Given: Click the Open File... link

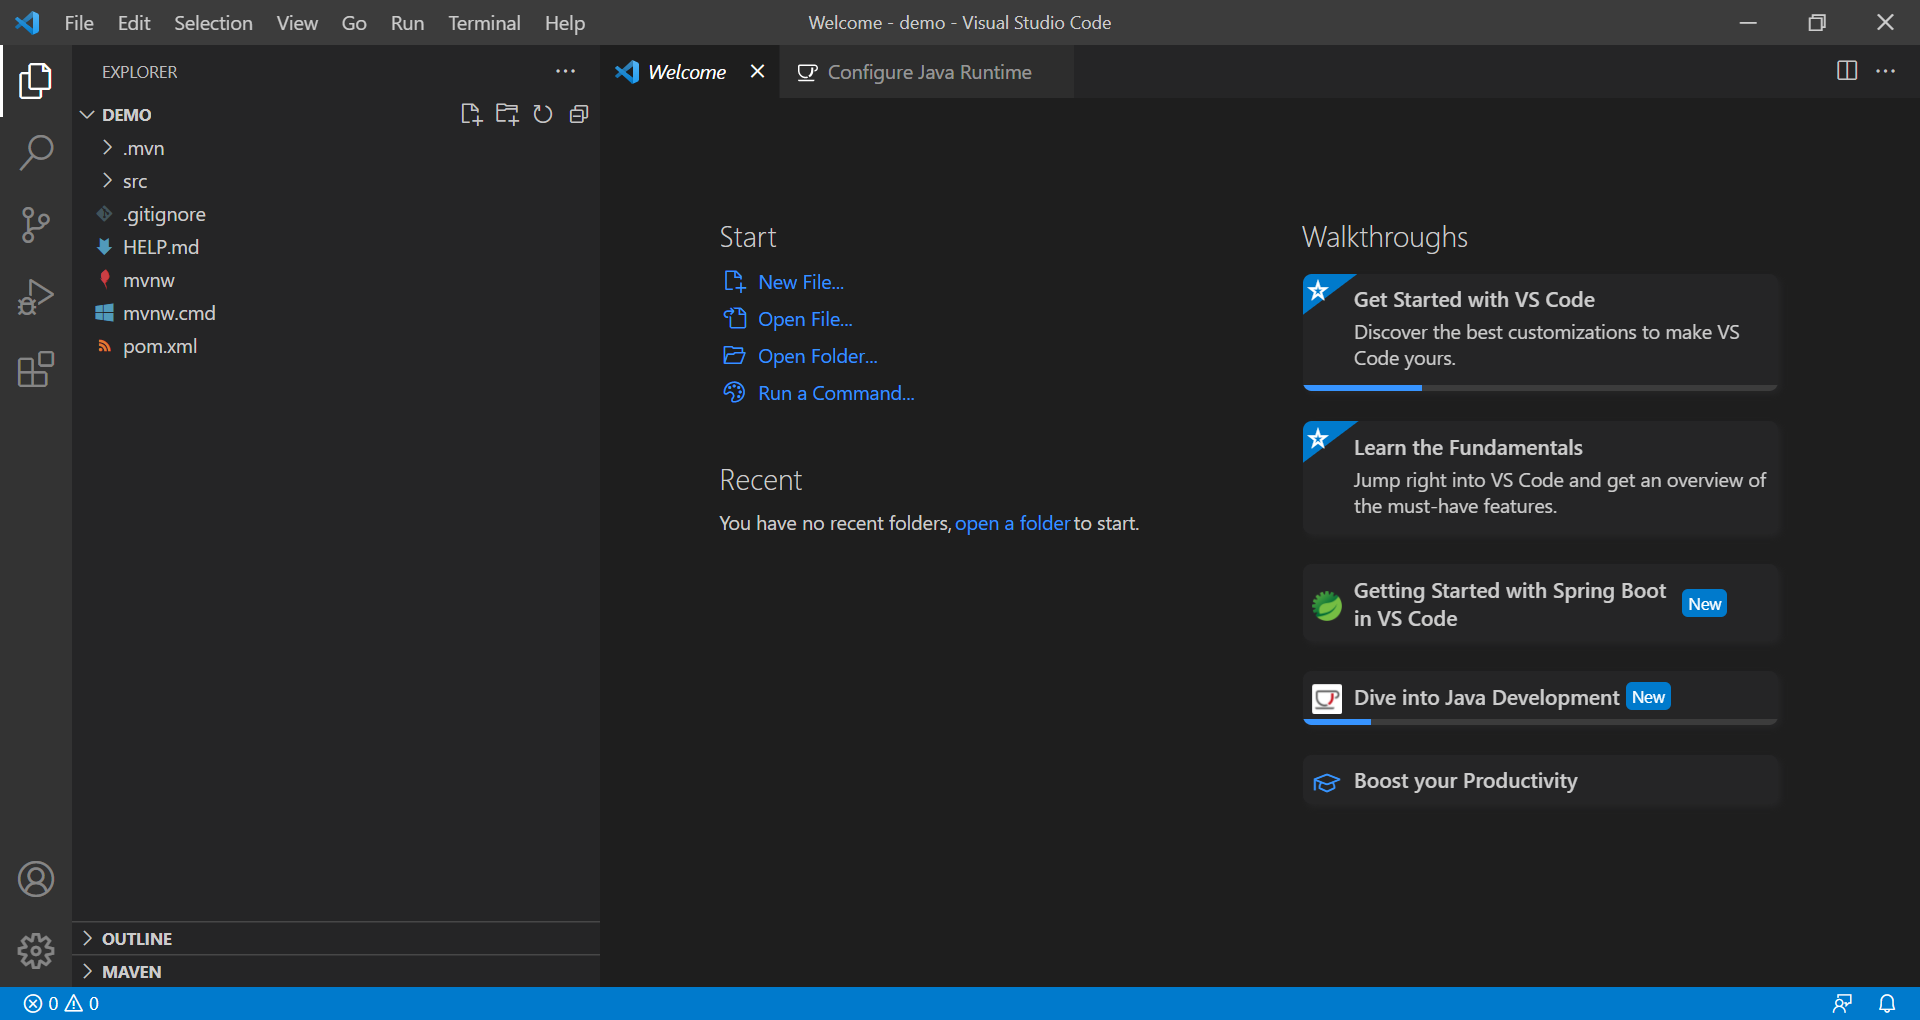Looking at the screenshot, I should click(805, 319).
